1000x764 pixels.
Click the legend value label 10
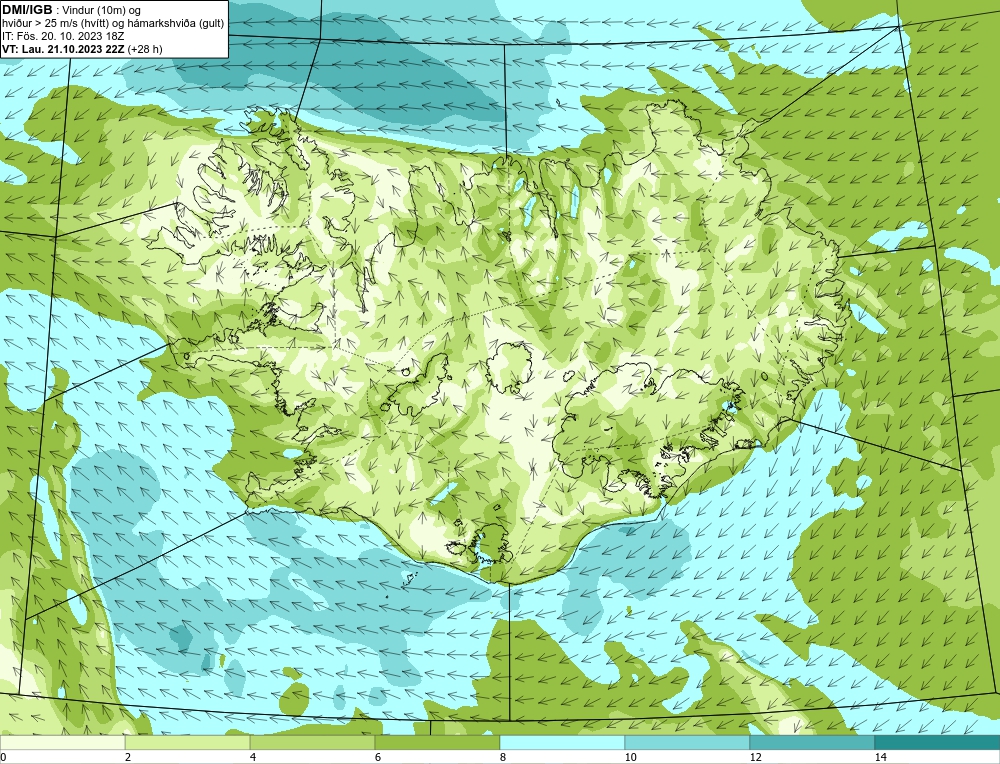pyautogui.click(x=631, y=757)
